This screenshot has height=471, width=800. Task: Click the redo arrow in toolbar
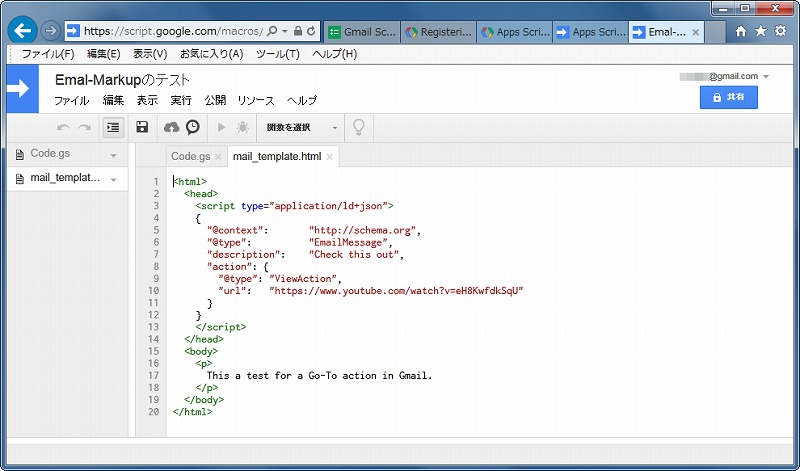pyautogui.click(x=85, y=128)
